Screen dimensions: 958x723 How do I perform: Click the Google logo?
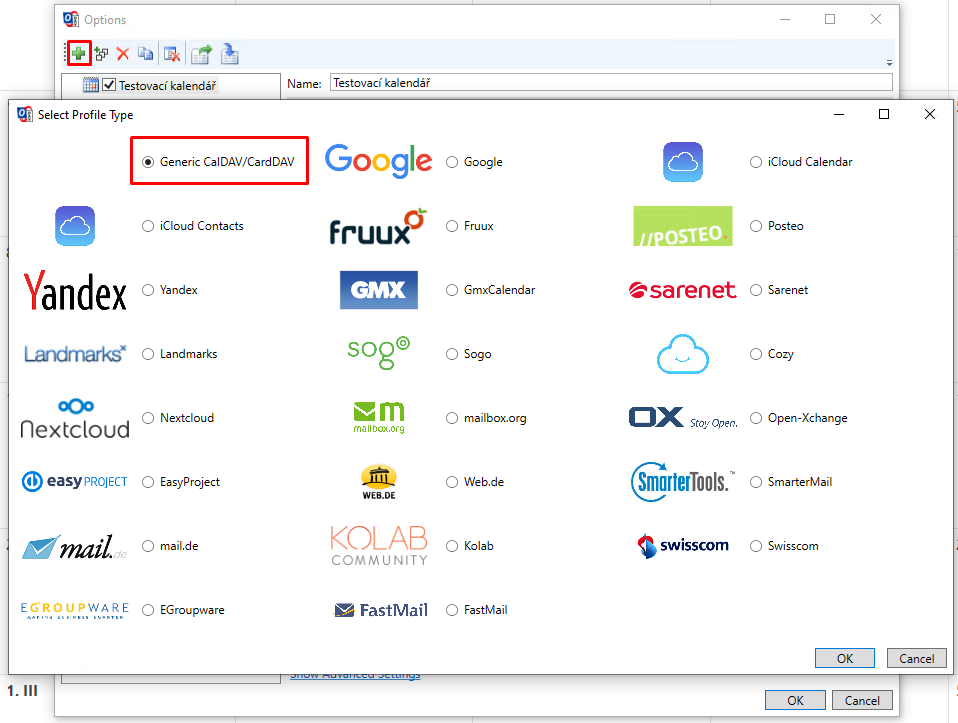click(378, 161)
